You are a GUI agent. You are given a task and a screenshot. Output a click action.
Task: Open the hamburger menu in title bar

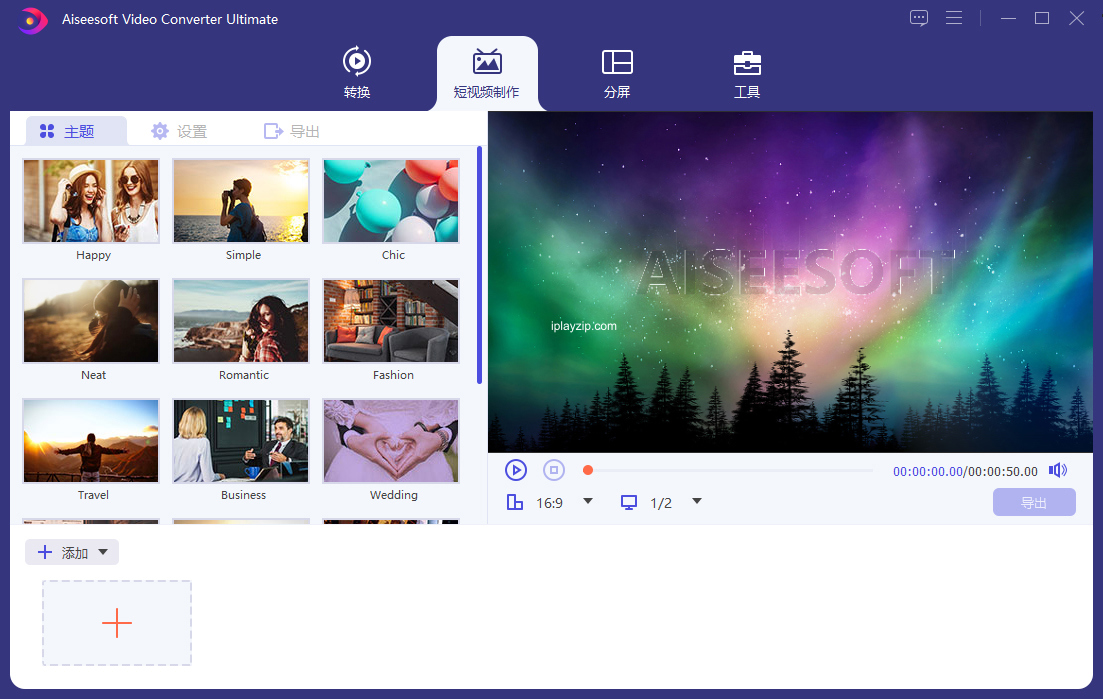pos(954,18)
